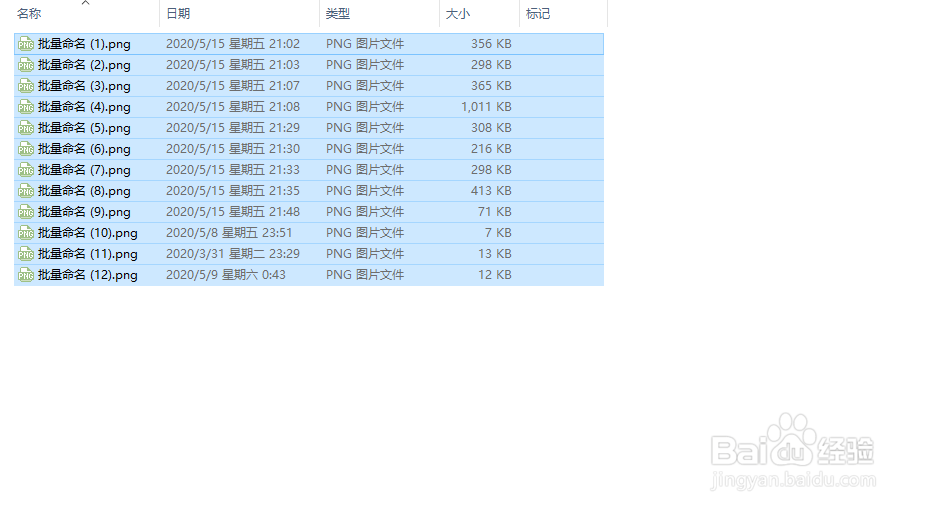Click PNG icon of 批量命名 (4).png
Screen dimensions: 927x512
point(25,107)
